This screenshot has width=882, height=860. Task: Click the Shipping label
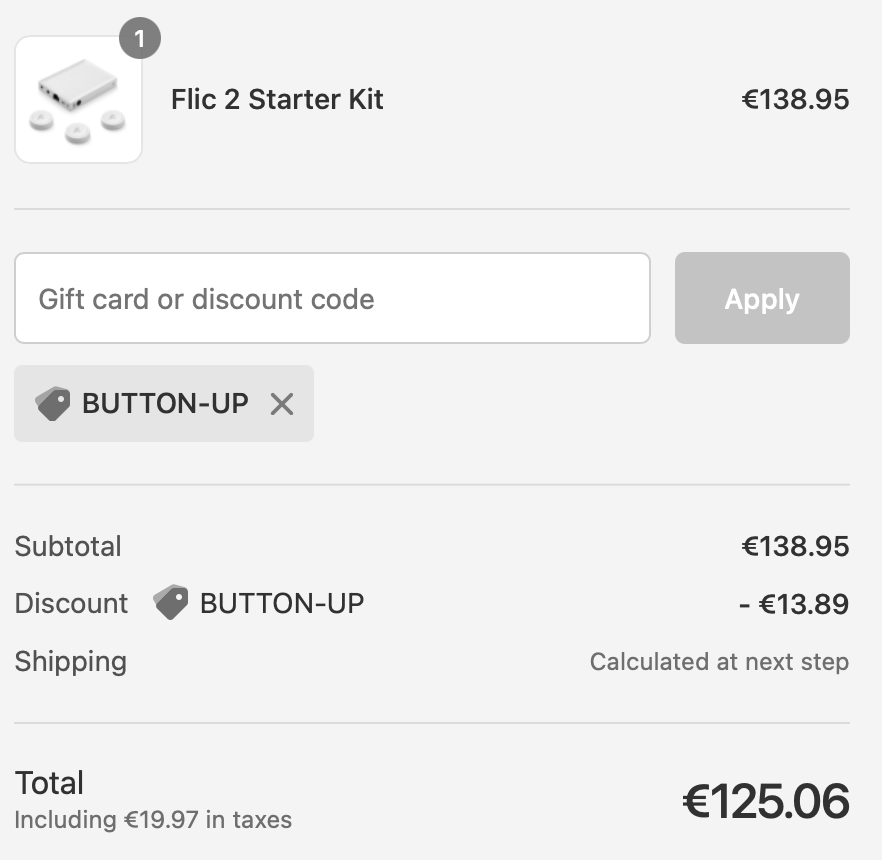coord(70,661)
